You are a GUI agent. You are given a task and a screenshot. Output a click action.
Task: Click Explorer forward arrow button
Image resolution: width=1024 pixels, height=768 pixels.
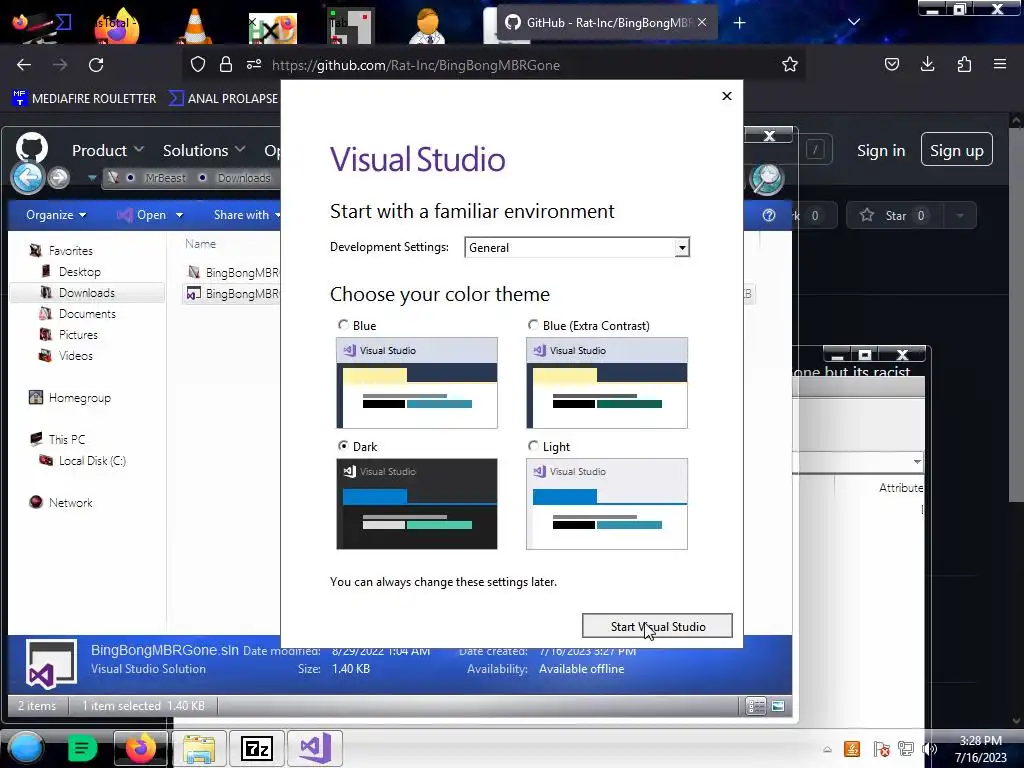59,177
